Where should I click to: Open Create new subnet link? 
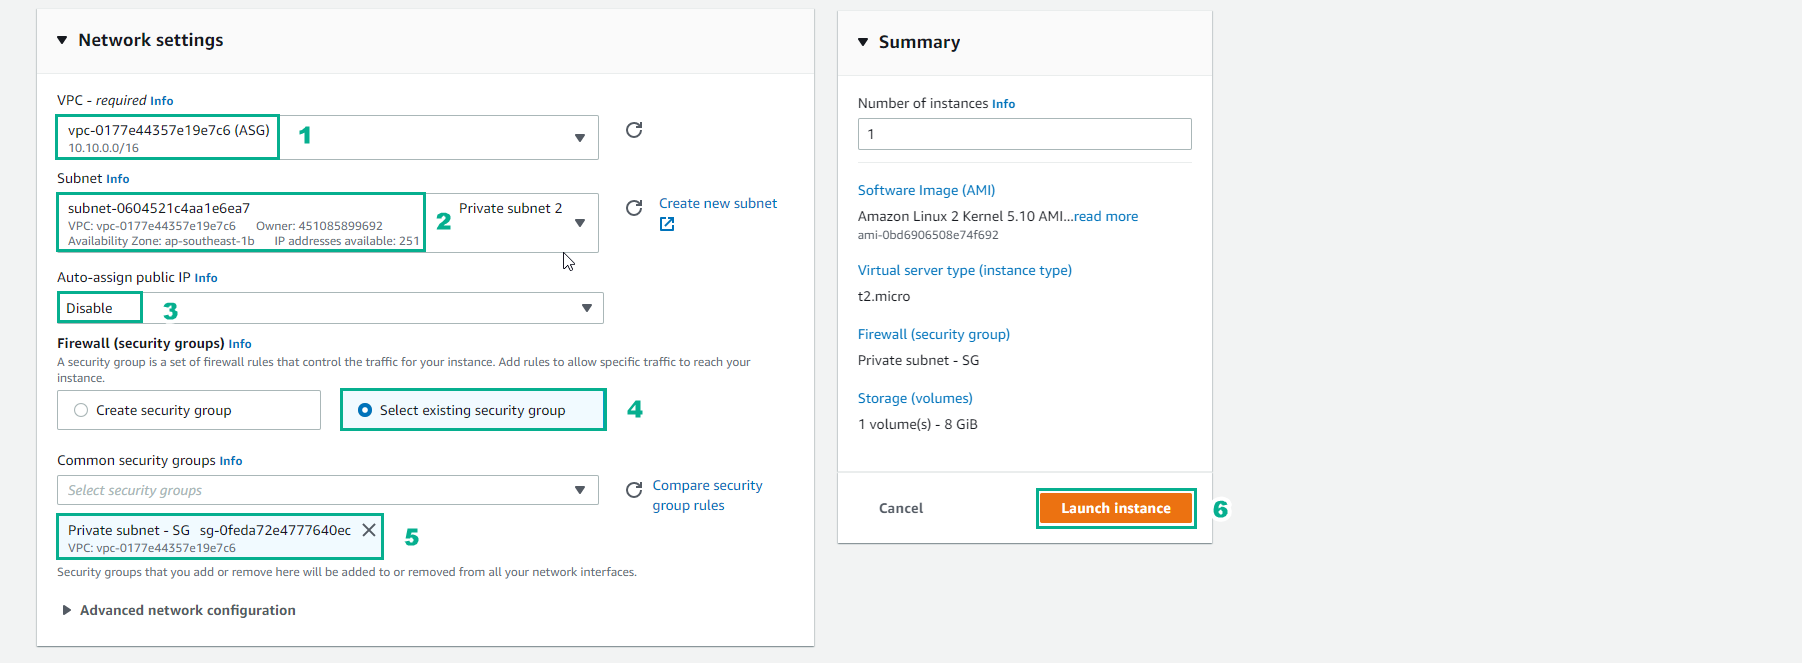(718, 203)
